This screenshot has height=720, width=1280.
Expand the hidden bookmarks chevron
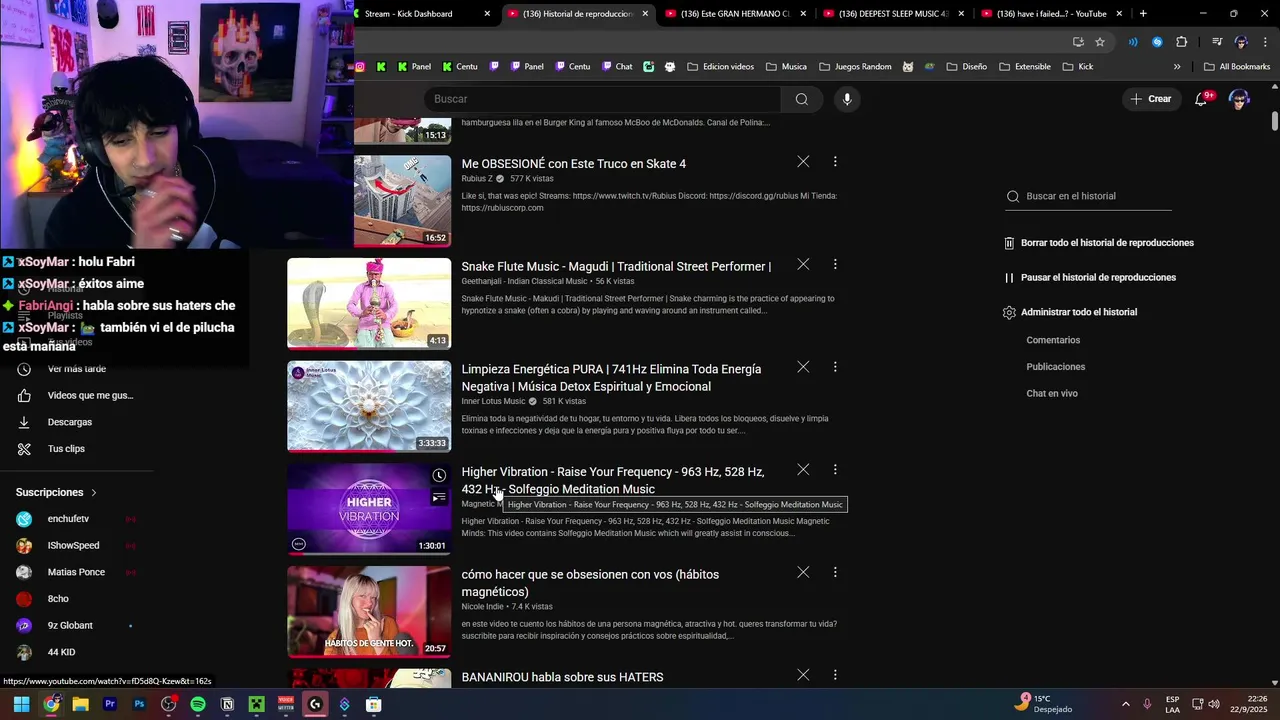[1177, 67]
